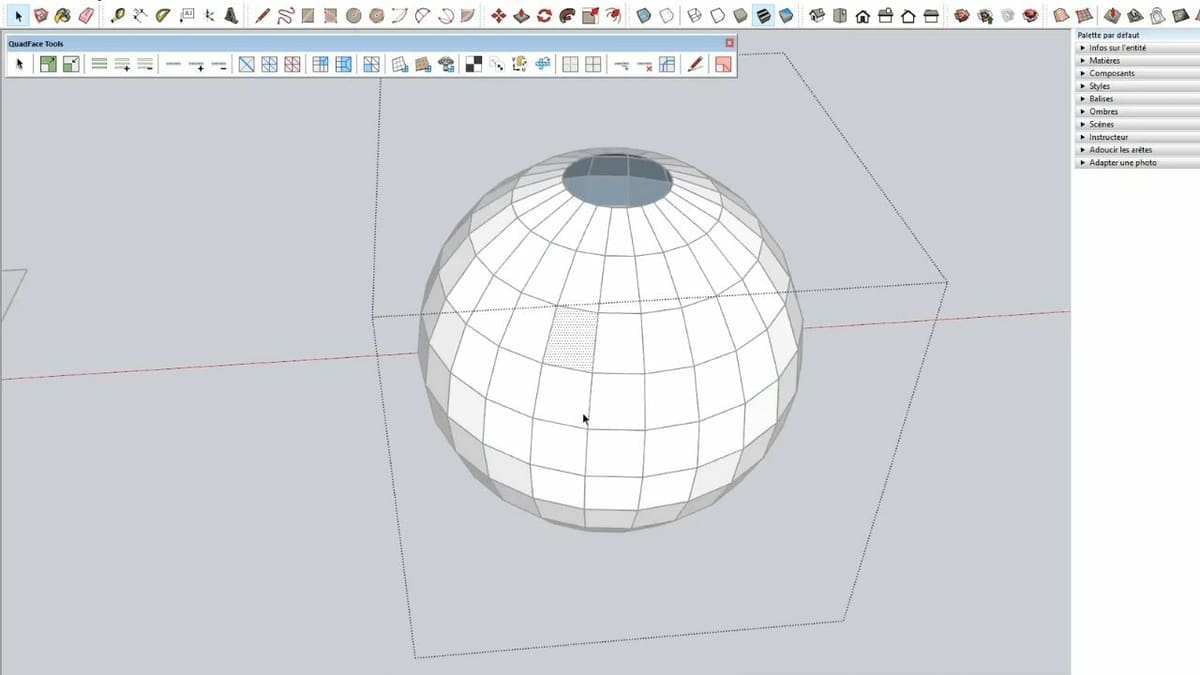
Task: Expand Adapter une photo panel
Action: pyautogui.click(x=1136, y=162)
